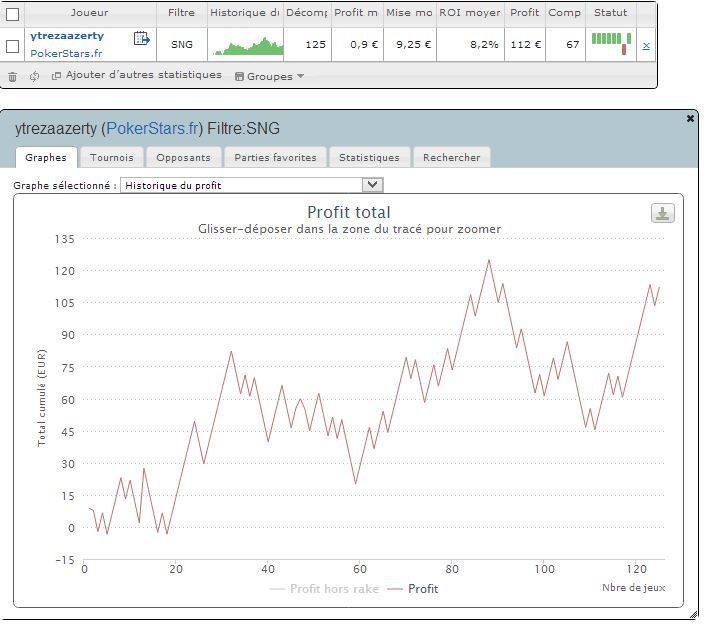Open the Statistiques tab
The image size is (712, 632).
point(368,157)
